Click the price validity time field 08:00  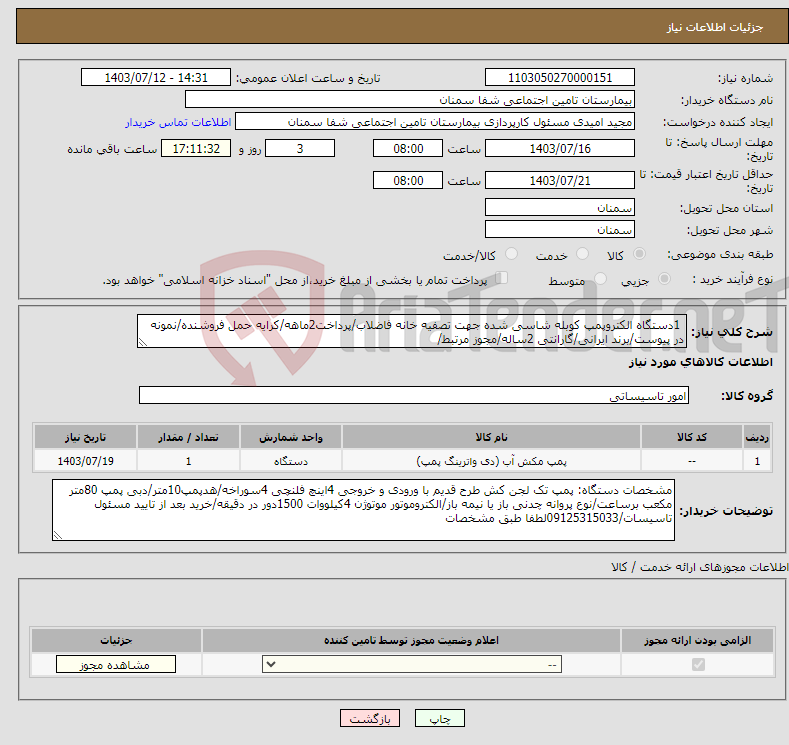(408, 180)
